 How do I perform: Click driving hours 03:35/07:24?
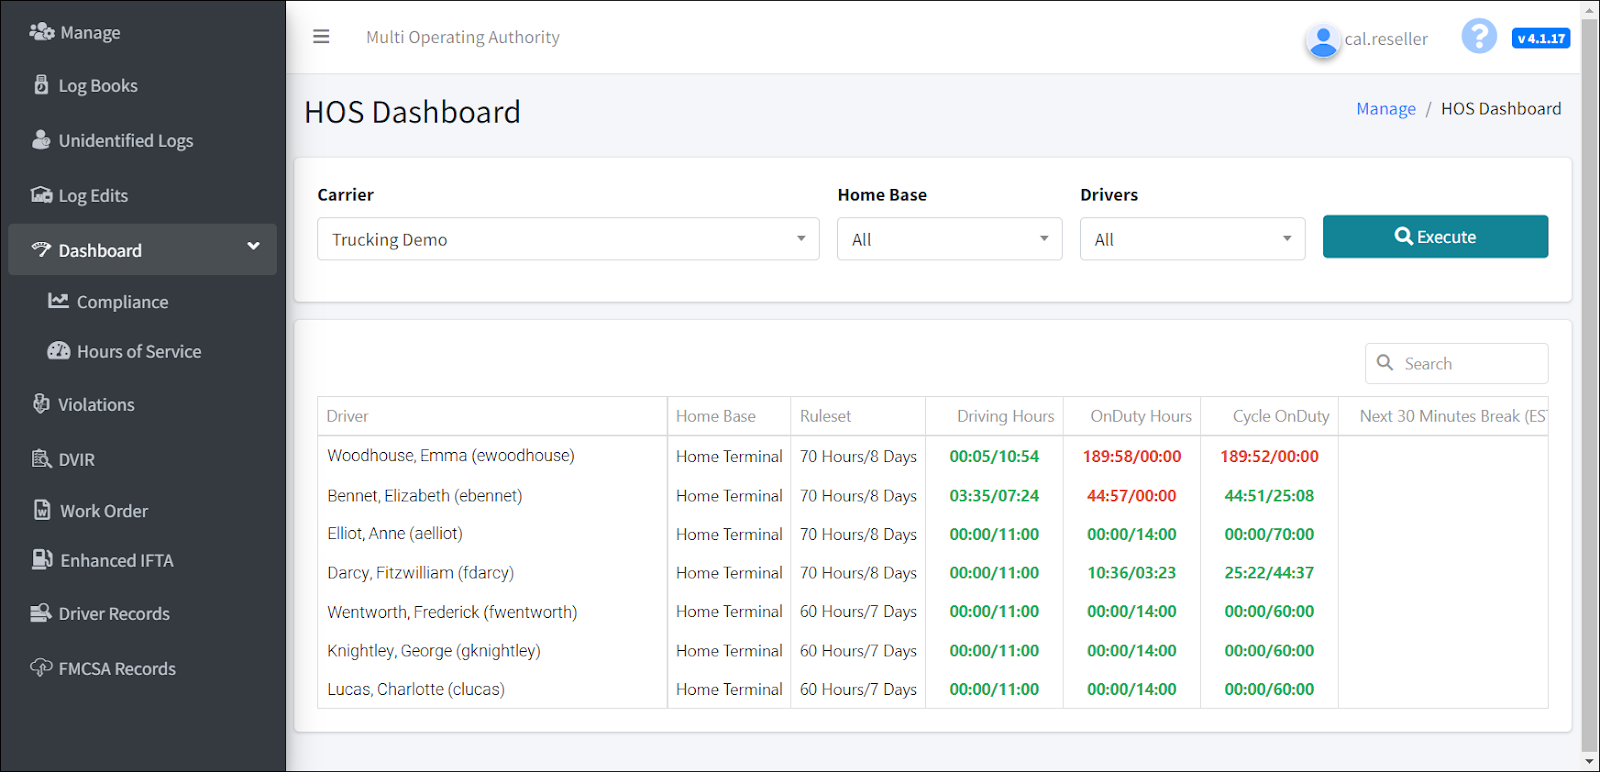point(994,495)
